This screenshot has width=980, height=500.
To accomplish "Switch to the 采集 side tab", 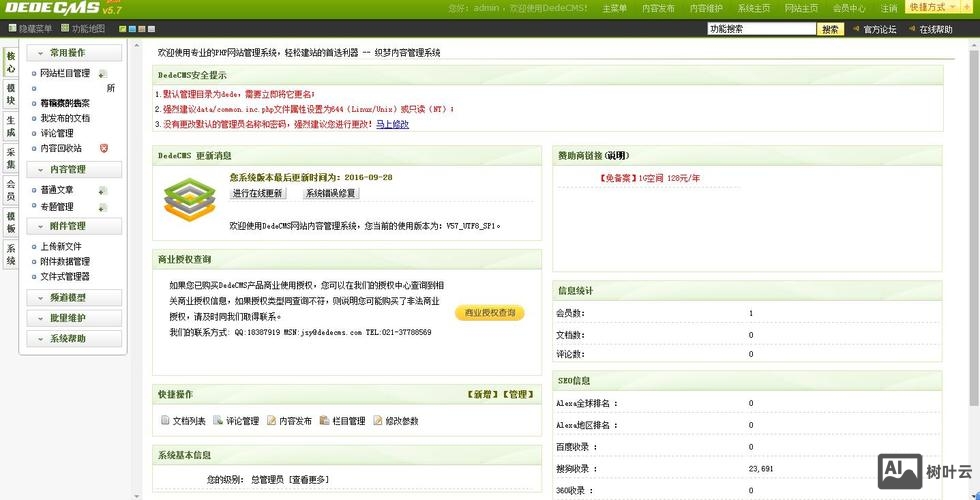I will pos(11,159).
